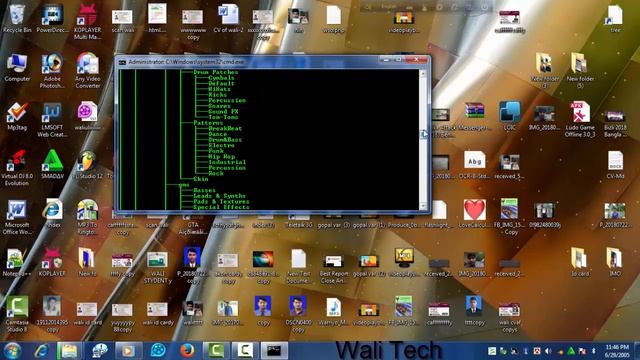This screenshot has height=360, width=640.
Task: Open the OCR-B font file icon
Action: click(x=474, y=164)
